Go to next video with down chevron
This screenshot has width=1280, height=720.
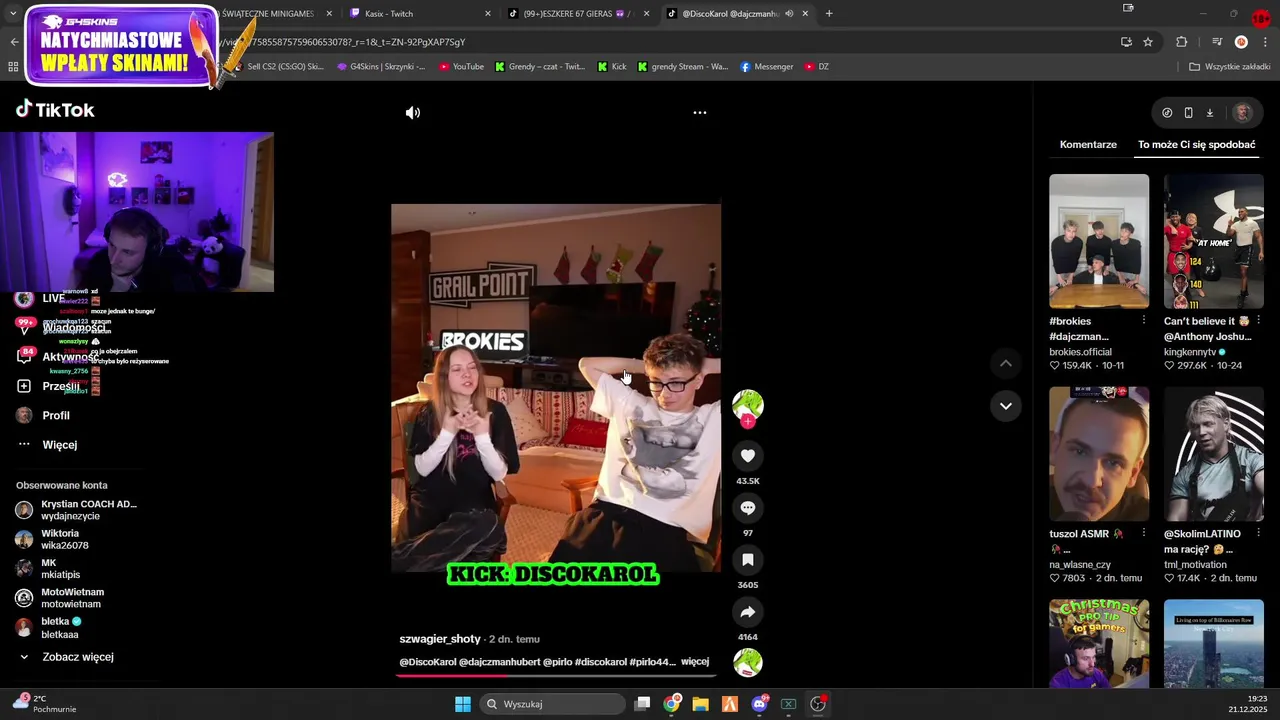coord(1005,406)
